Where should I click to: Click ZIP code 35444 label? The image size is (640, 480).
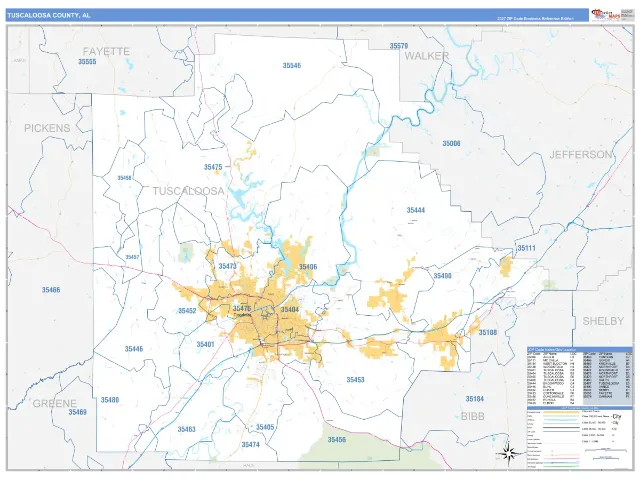click(416, 210)
